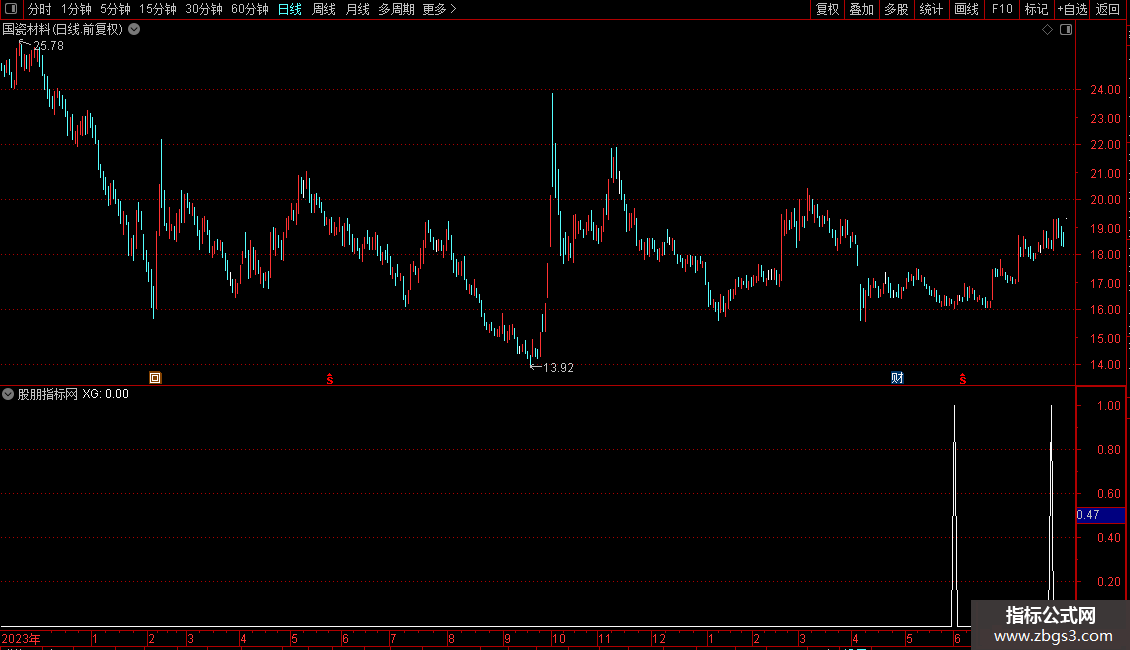Select the 日线 daily period
This screenshot has height=650, width=1130.
point(290,9)
